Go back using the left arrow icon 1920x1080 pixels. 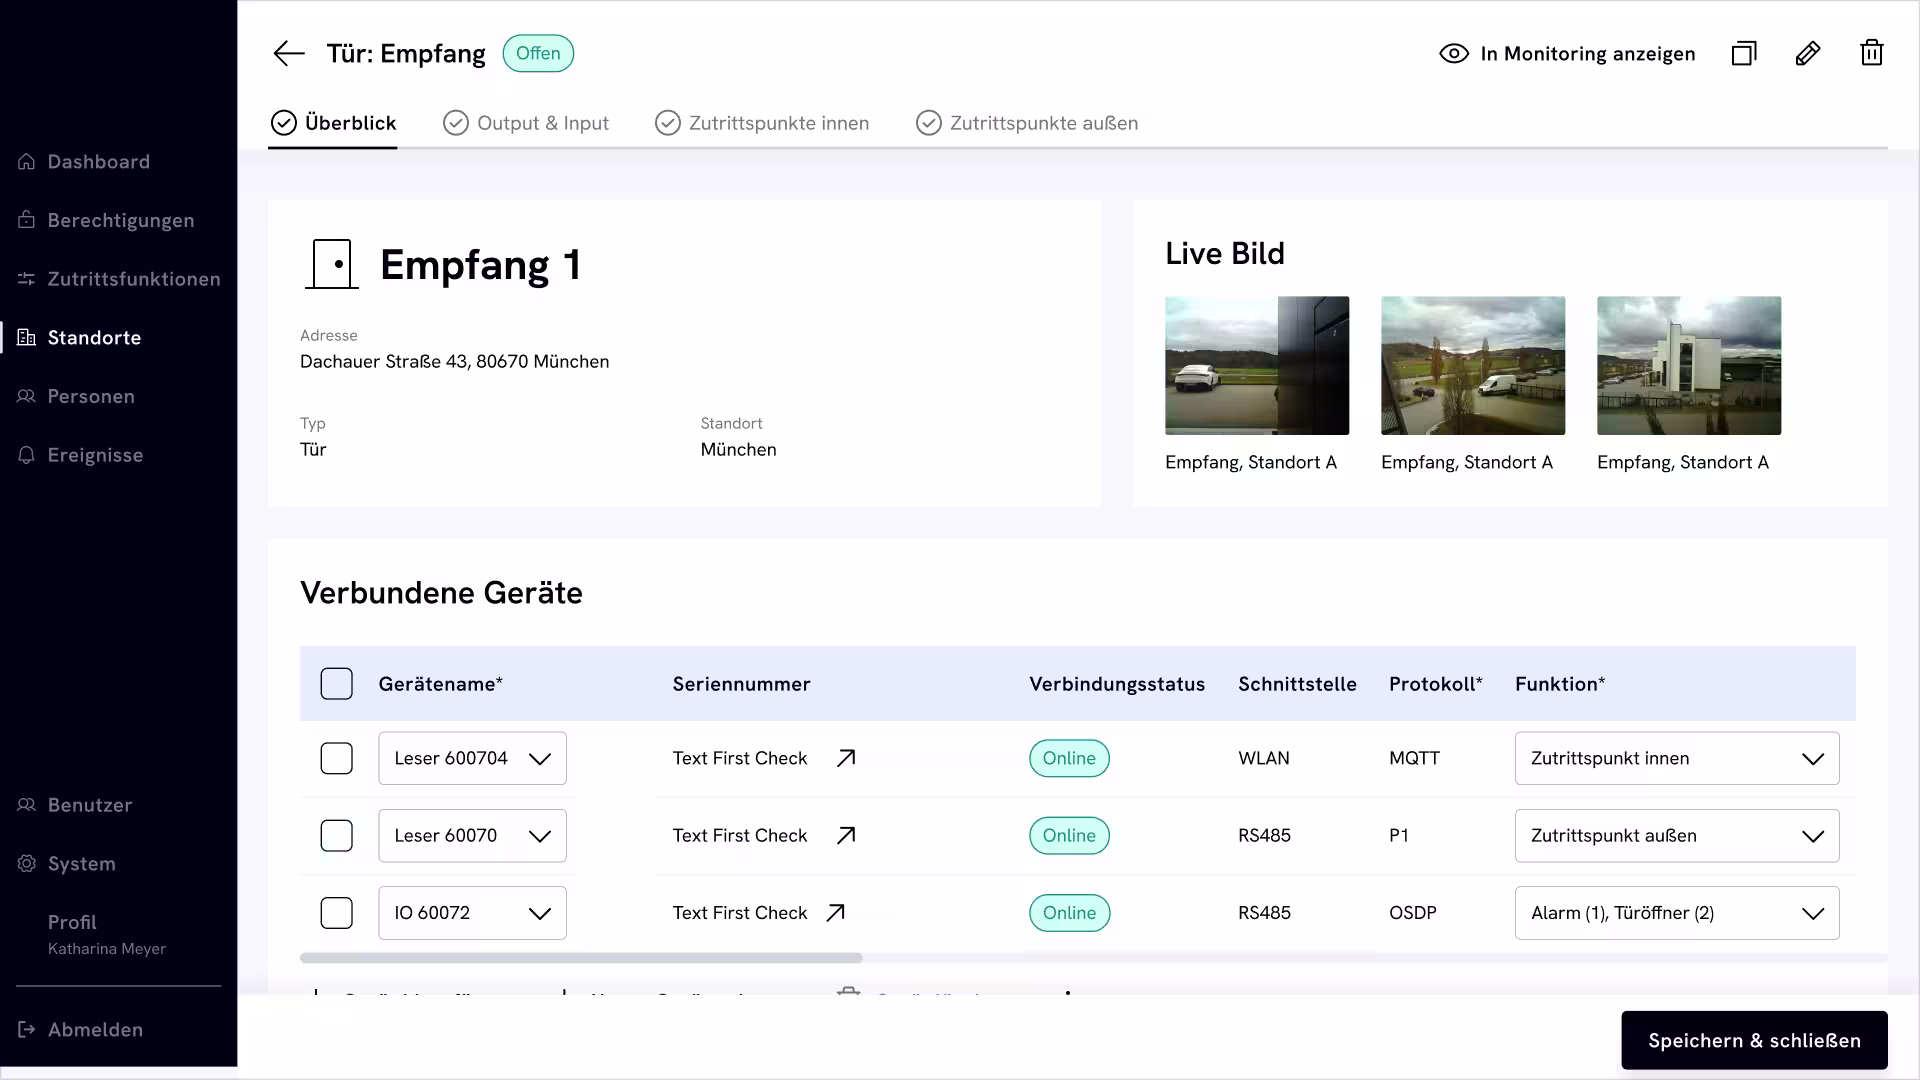(289, 53)
